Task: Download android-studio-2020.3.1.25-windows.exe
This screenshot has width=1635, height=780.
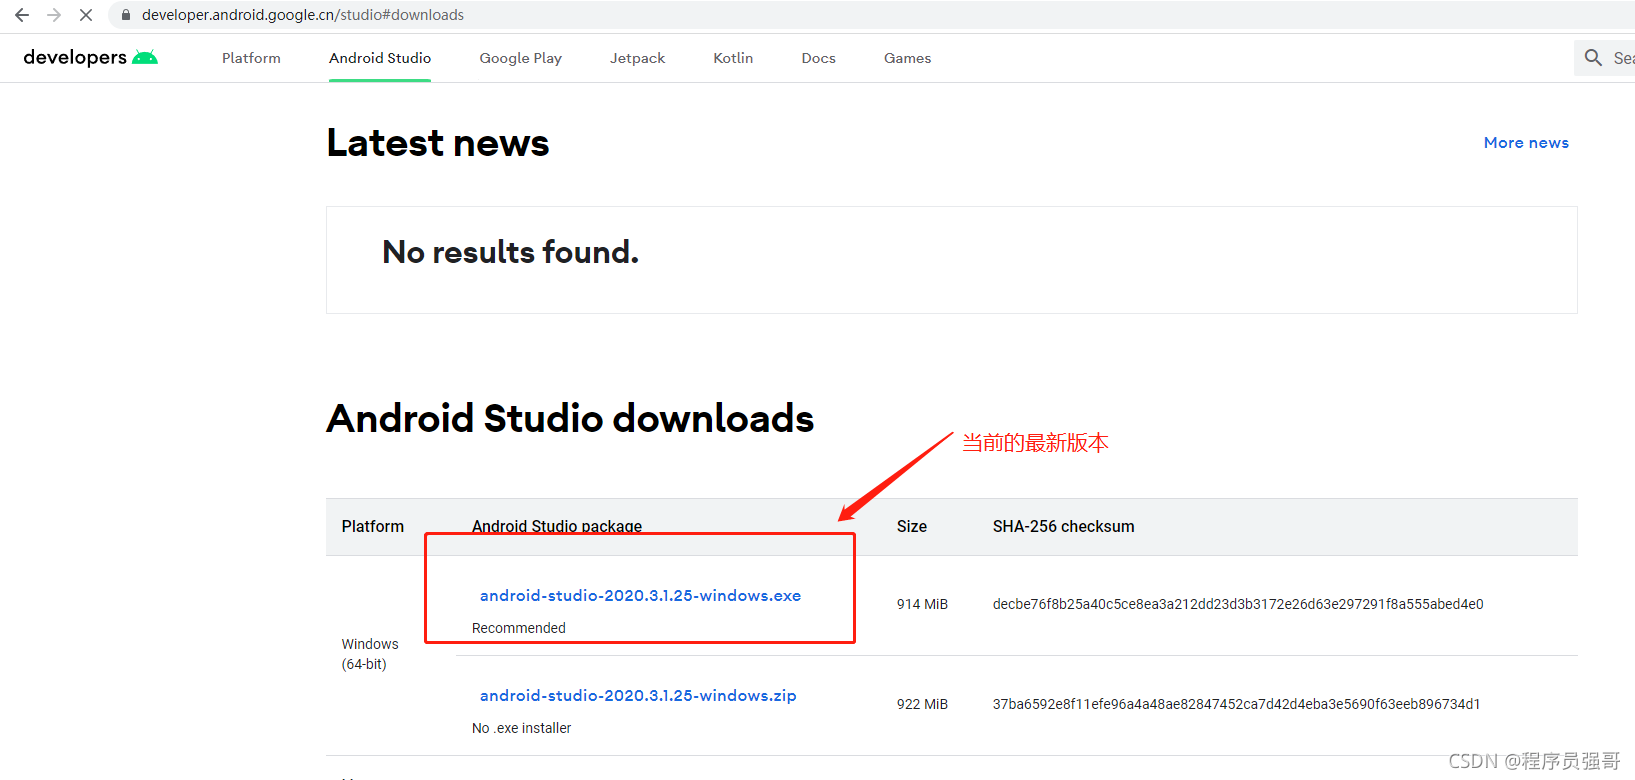Action: point(640,596)
